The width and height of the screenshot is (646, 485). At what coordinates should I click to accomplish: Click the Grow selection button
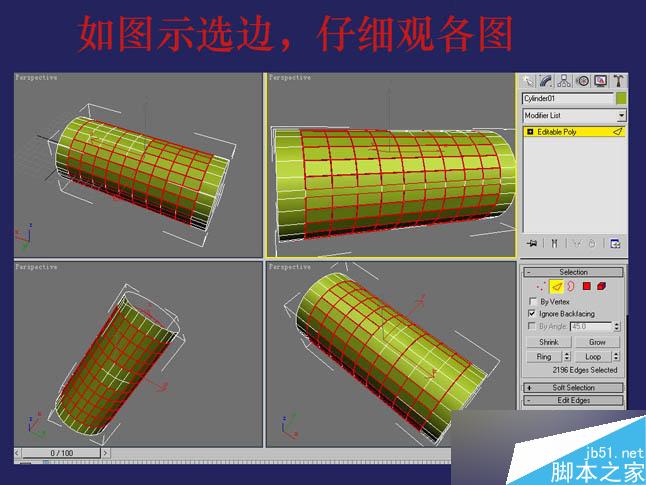coord(597,342)
